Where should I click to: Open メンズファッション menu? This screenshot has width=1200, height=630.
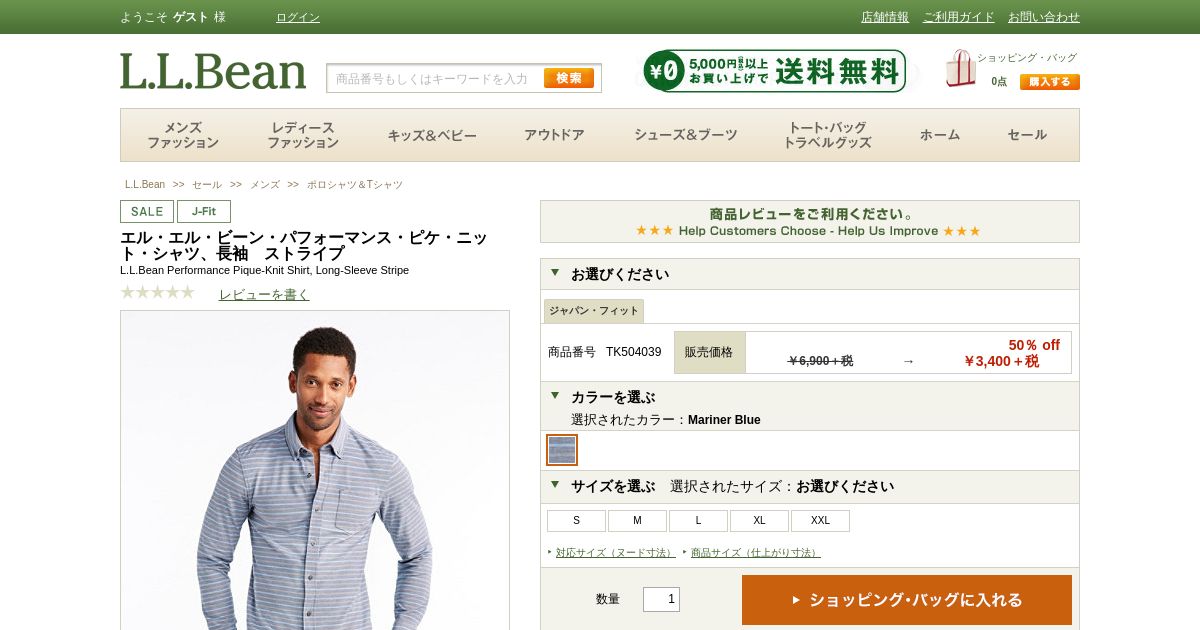[x=183, y=135]
